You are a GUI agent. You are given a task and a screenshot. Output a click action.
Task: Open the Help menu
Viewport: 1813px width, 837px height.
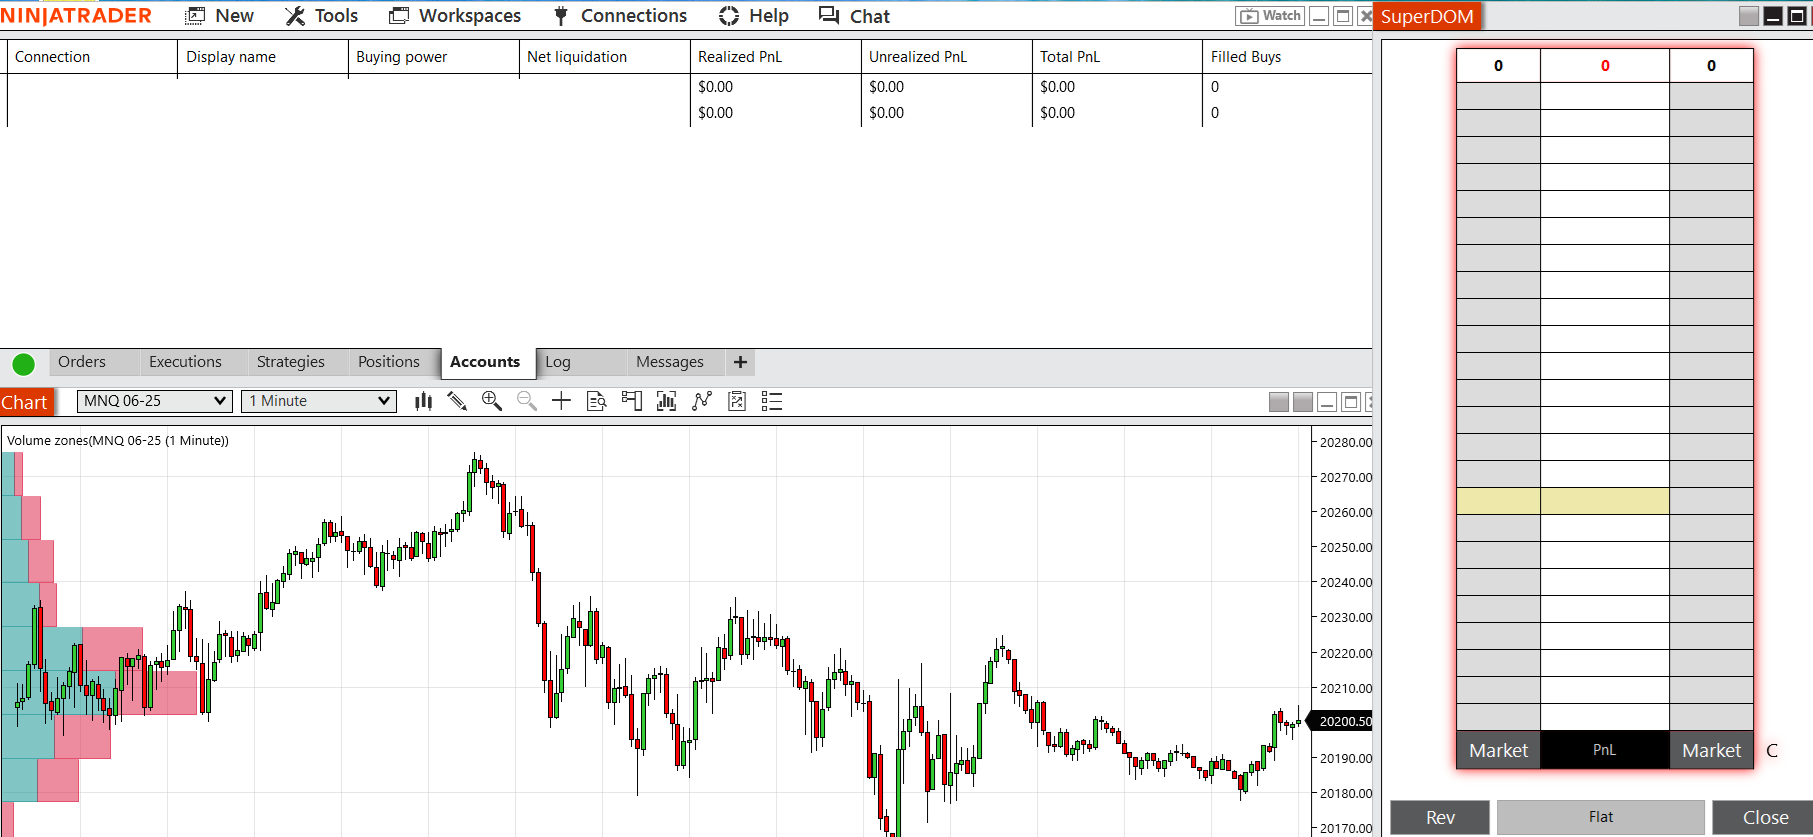tap(754, 16)
